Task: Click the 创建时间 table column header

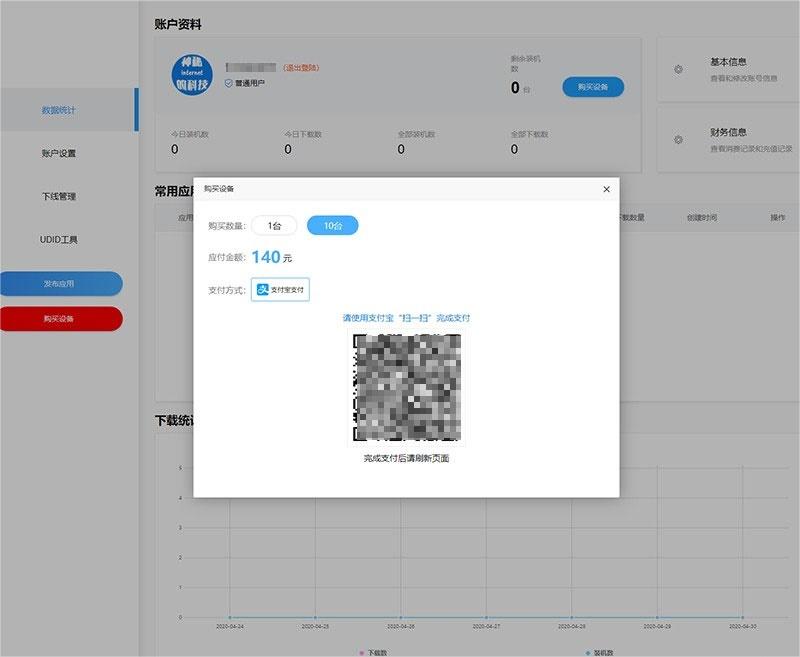Action: point(701,217)
